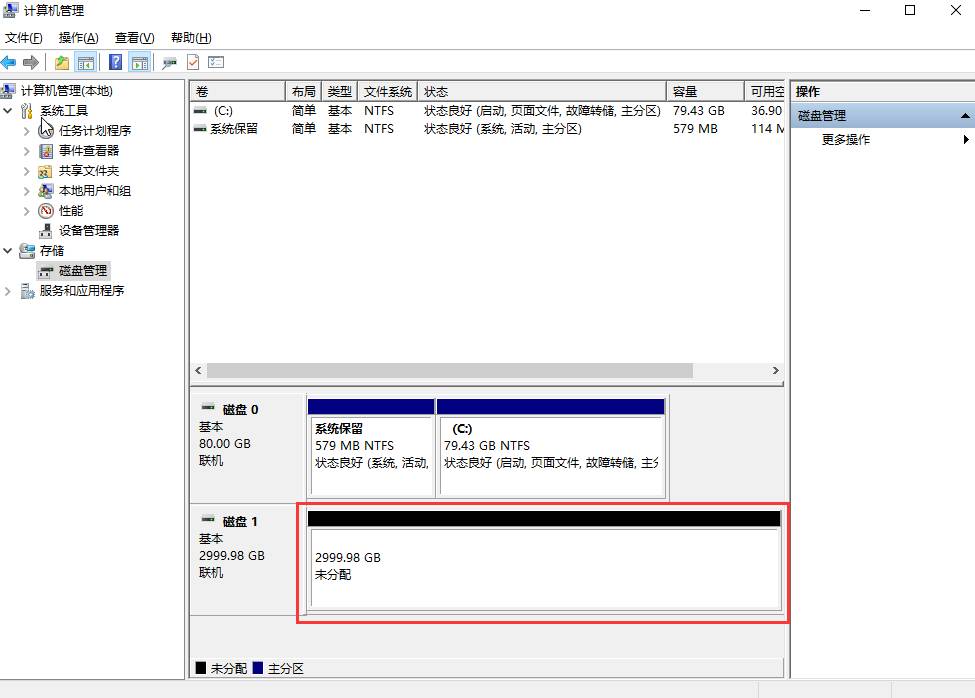Sort by the 类型 column header

340,91
